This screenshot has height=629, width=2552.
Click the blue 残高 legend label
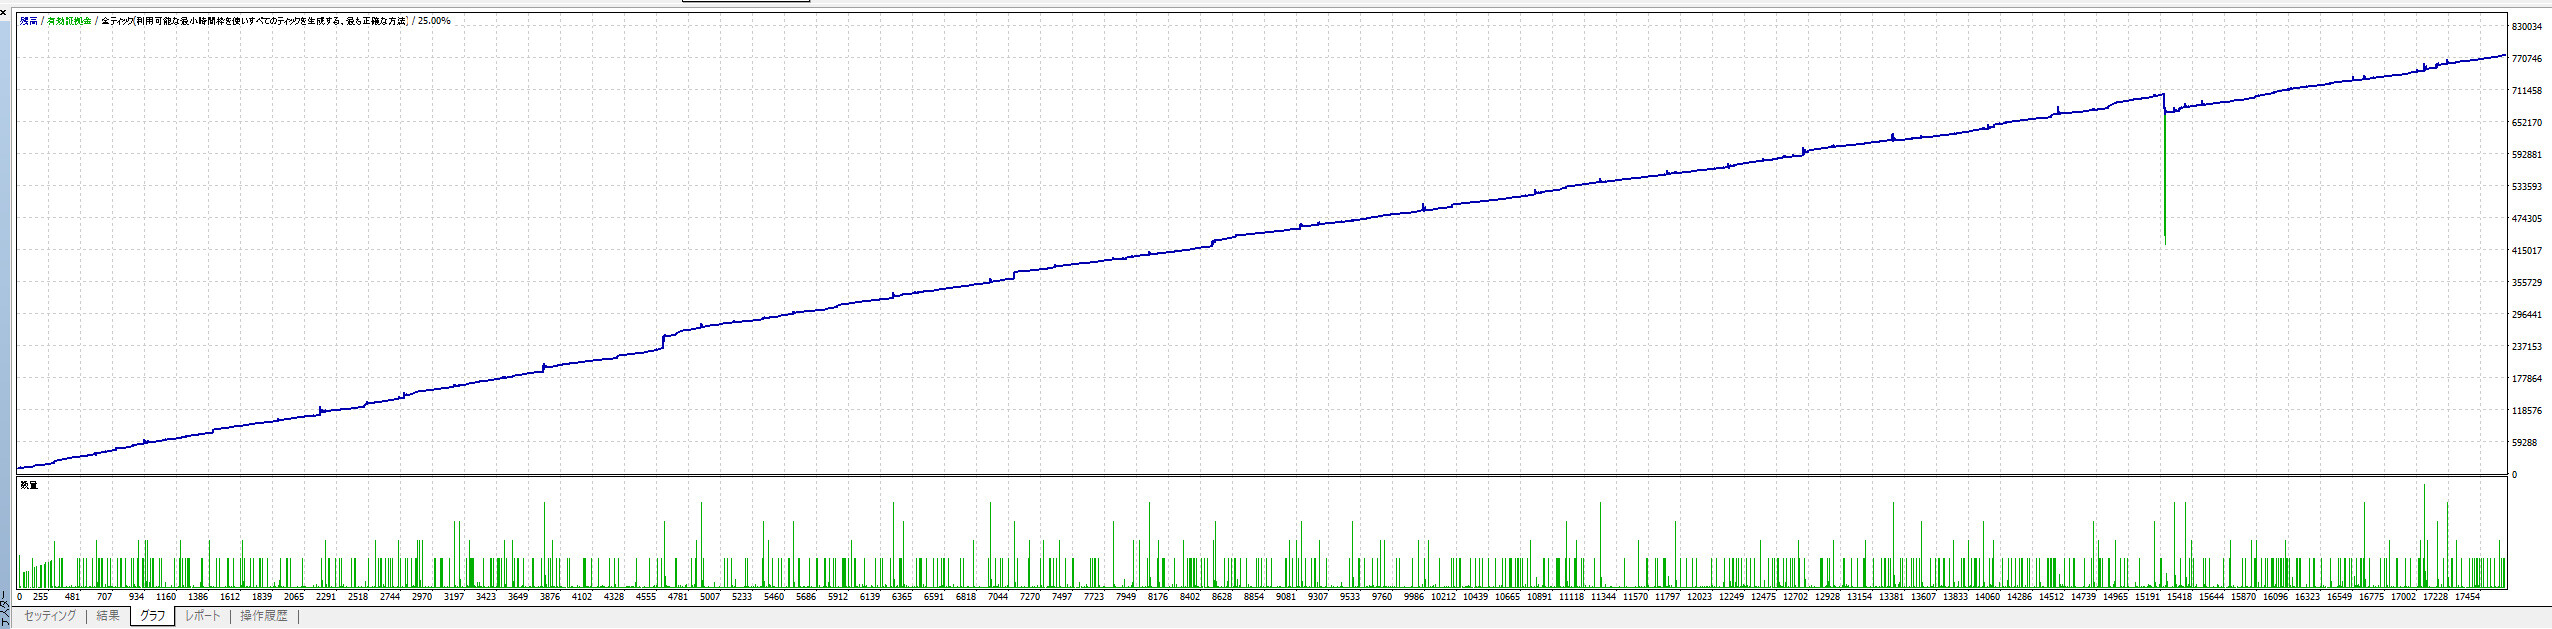pyautogui.click(x=28, y=21)
